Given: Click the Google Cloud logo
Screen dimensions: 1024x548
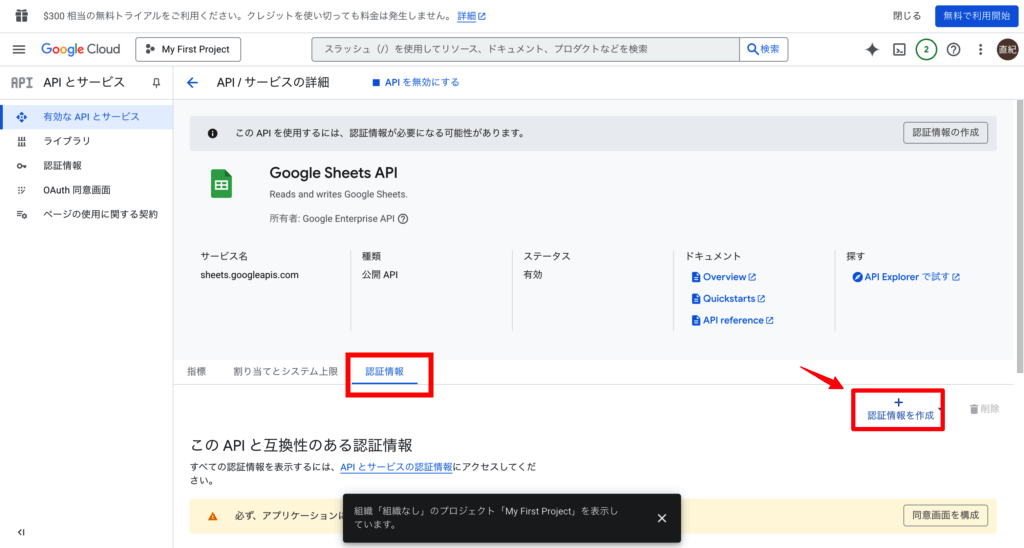Looking at the screenshot, I should click(80, 49).
